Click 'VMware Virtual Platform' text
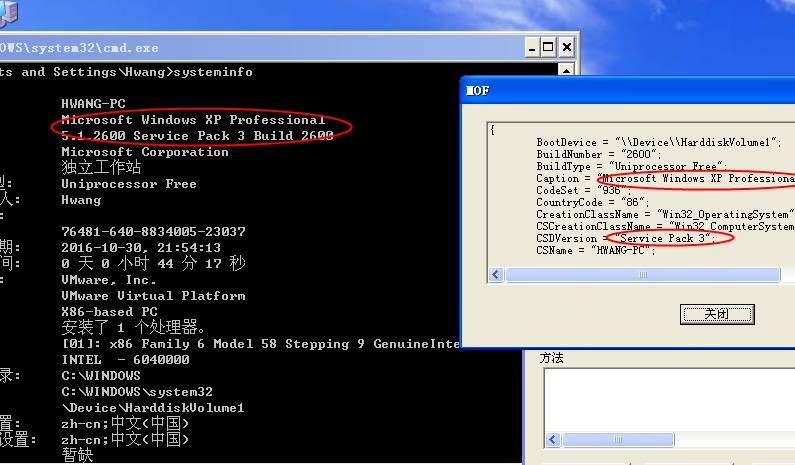The height and width of the screenshot is (465, 795). click(153, 296)
